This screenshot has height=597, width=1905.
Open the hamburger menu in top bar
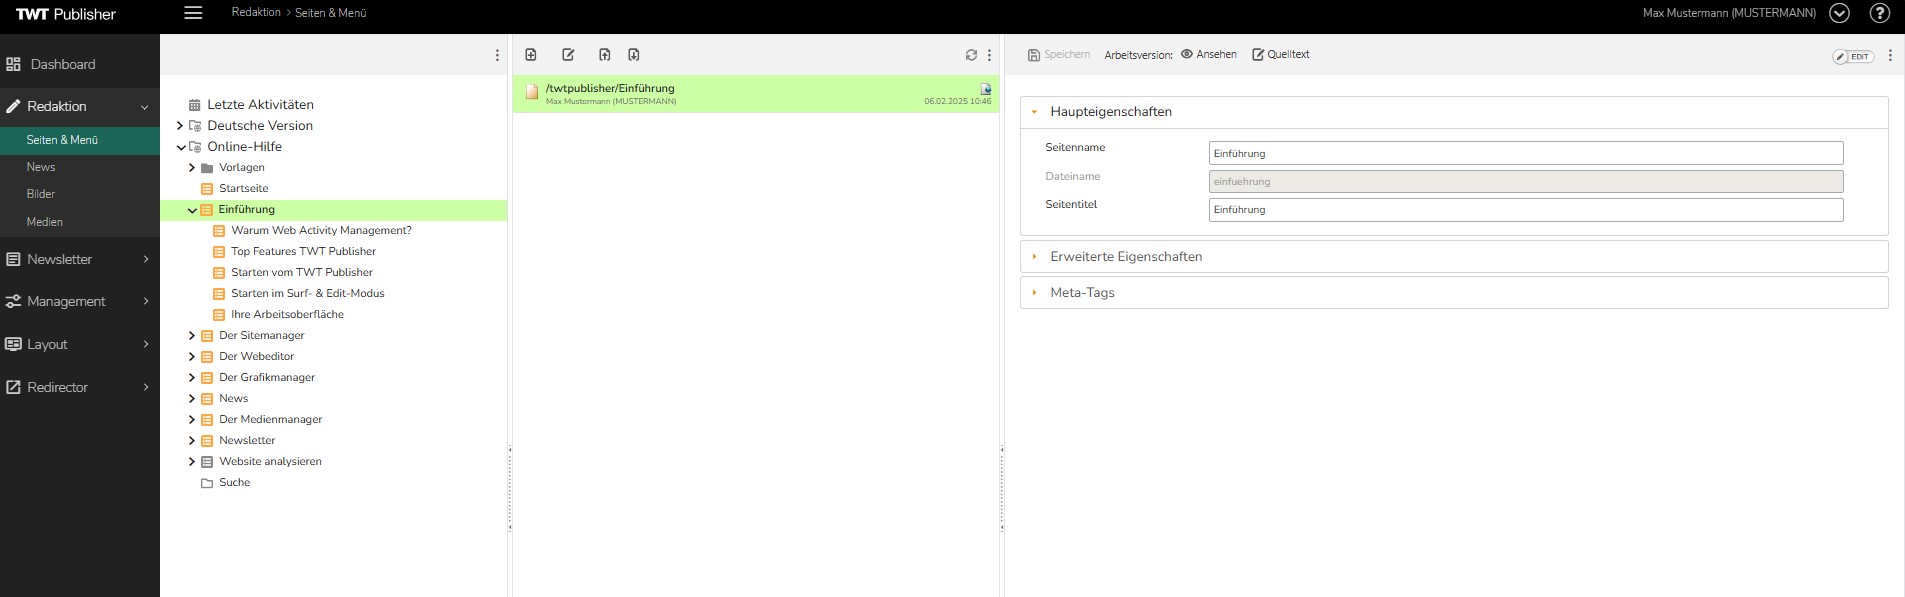(193, 13)
